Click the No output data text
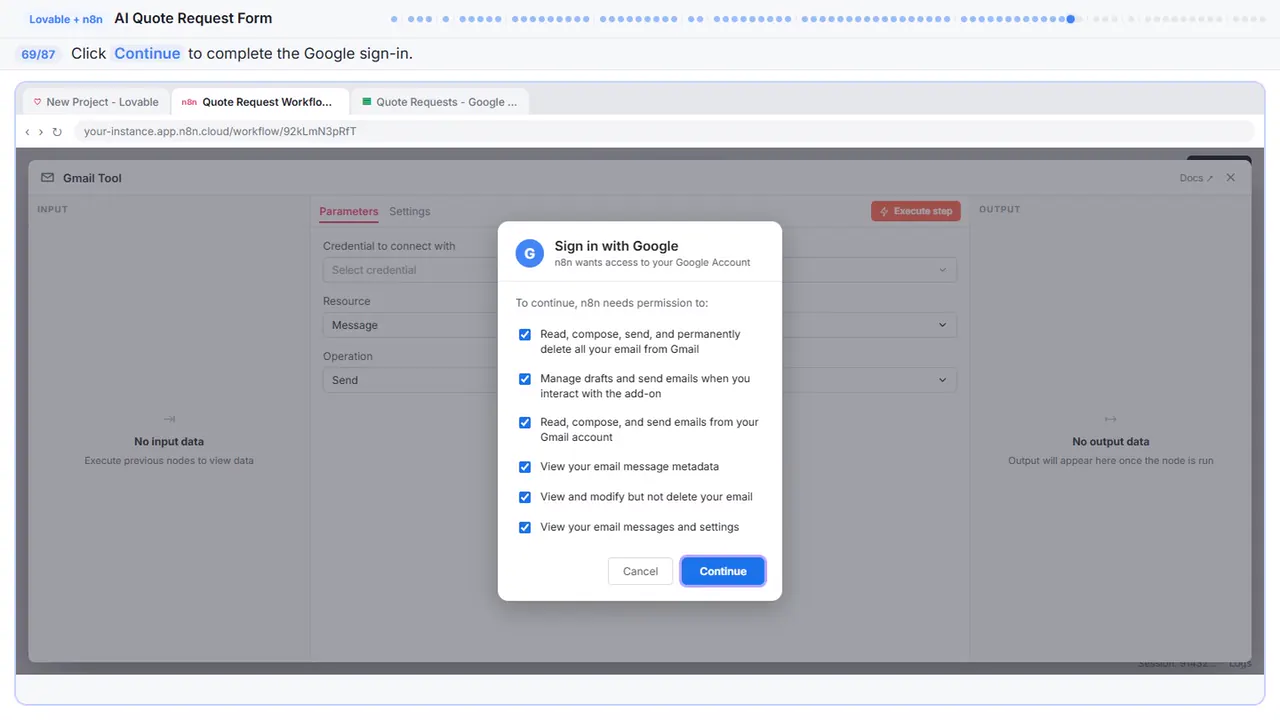1280x720 pixels. (x=1110, y=441)
